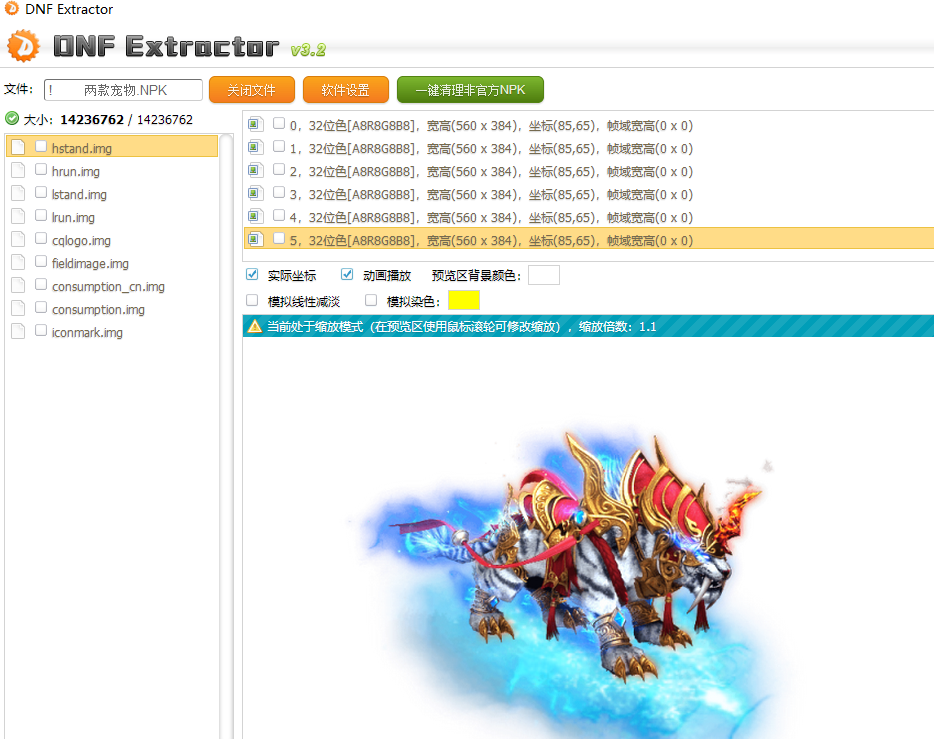934x739 pixels.
Task: Check the box for frame 0
Action: click(x=279, y=123)
